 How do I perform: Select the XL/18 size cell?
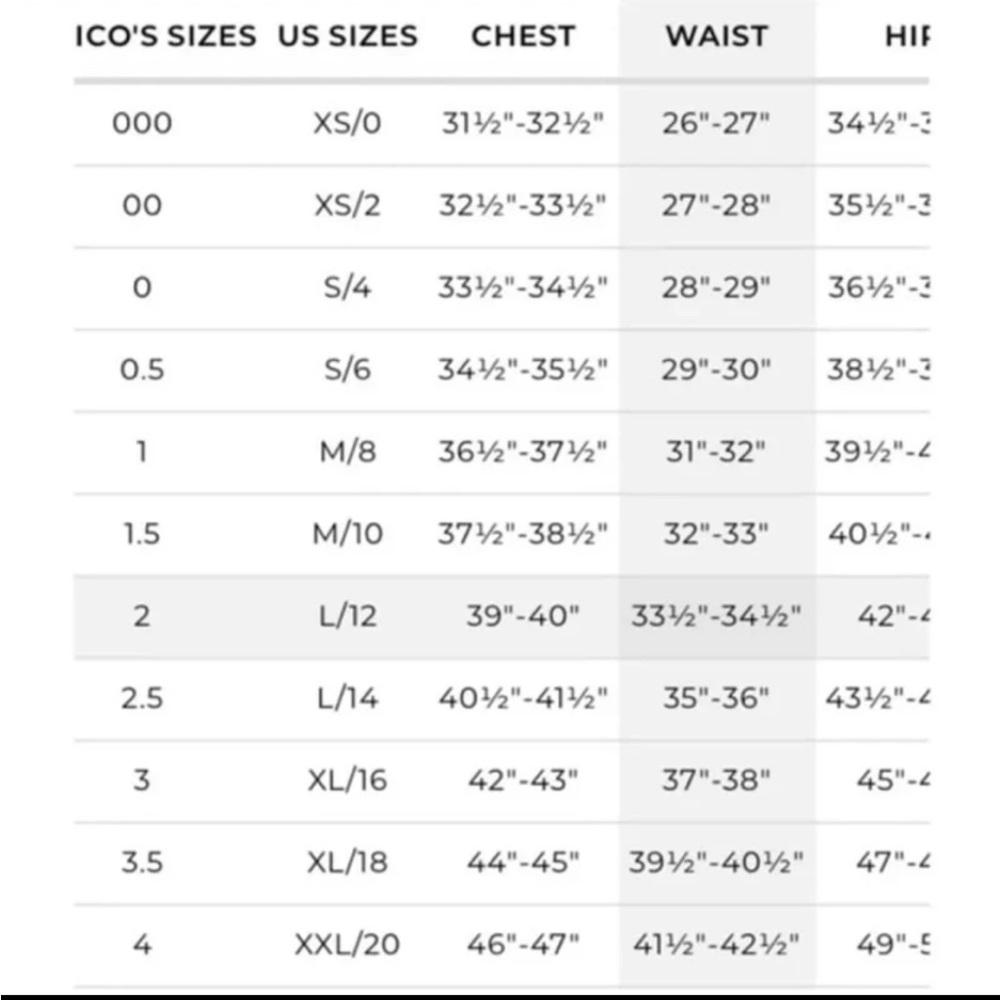click(x=347, y=862)
